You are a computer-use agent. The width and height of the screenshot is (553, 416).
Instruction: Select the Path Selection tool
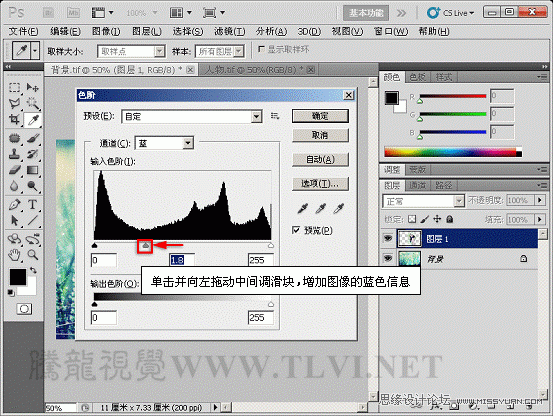tap(14, 221)
